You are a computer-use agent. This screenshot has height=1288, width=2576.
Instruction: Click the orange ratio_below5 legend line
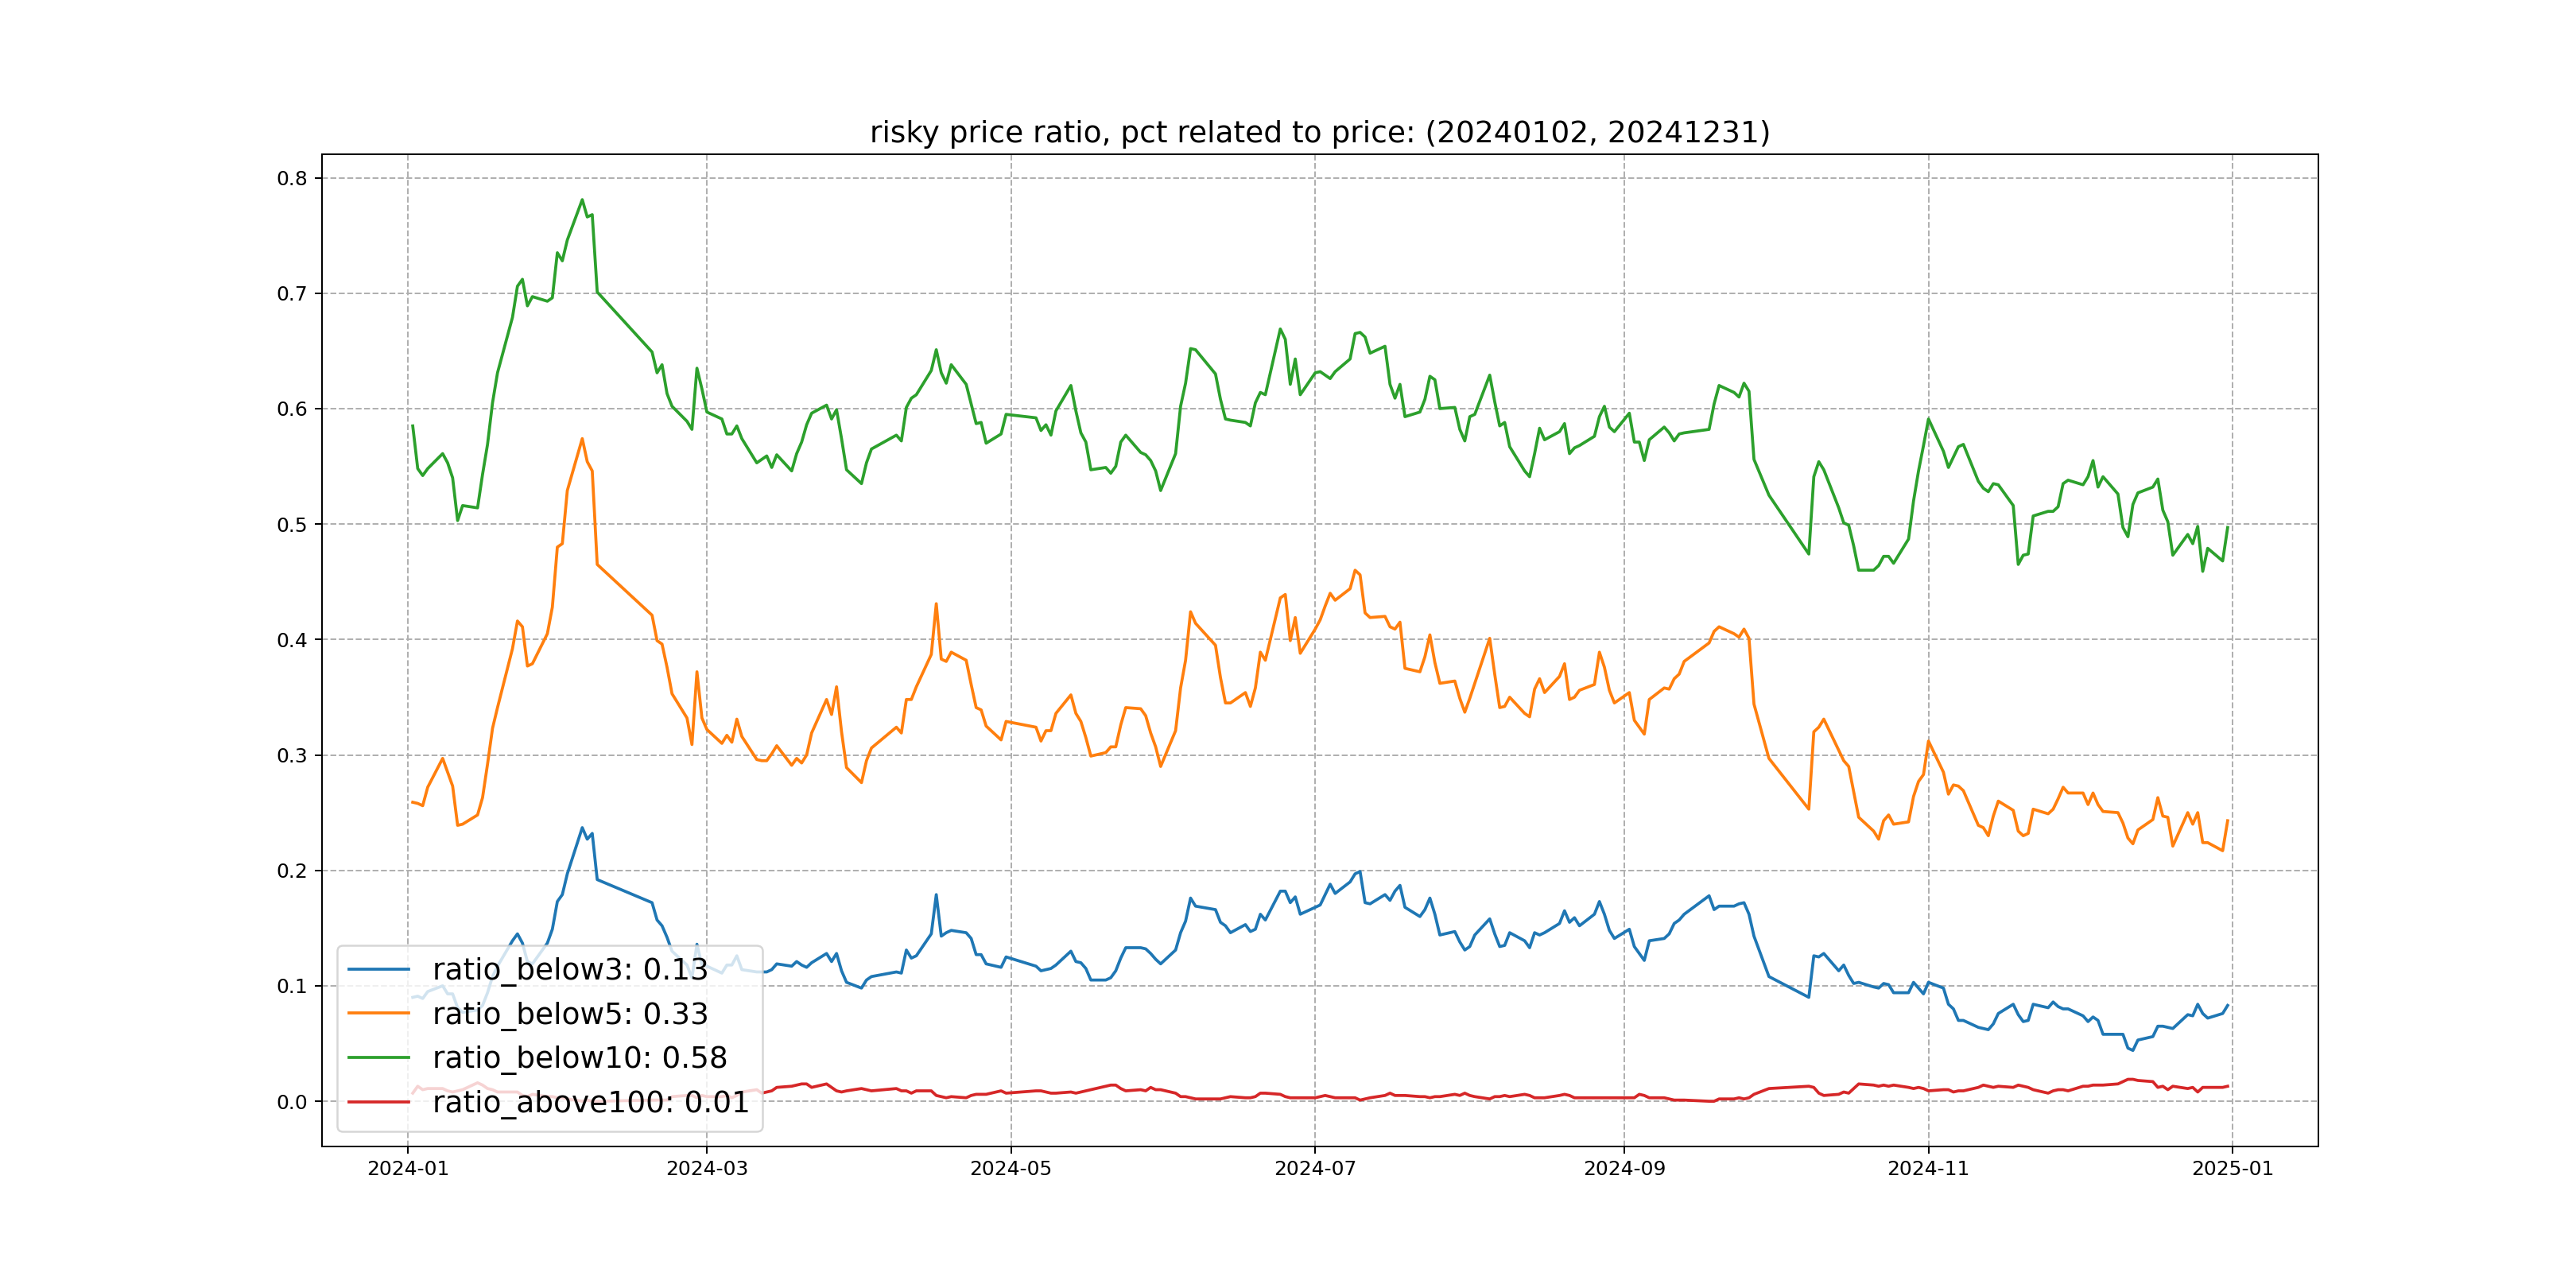coord(378,1013)
